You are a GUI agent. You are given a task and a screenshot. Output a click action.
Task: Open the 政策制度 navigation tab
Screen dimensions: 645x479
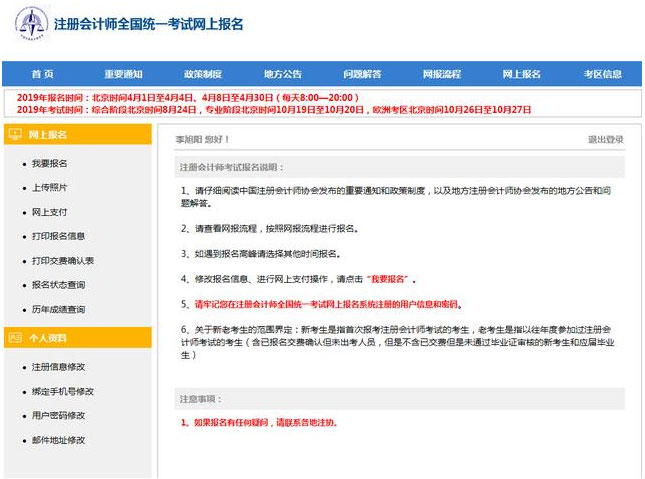[203, 74]
